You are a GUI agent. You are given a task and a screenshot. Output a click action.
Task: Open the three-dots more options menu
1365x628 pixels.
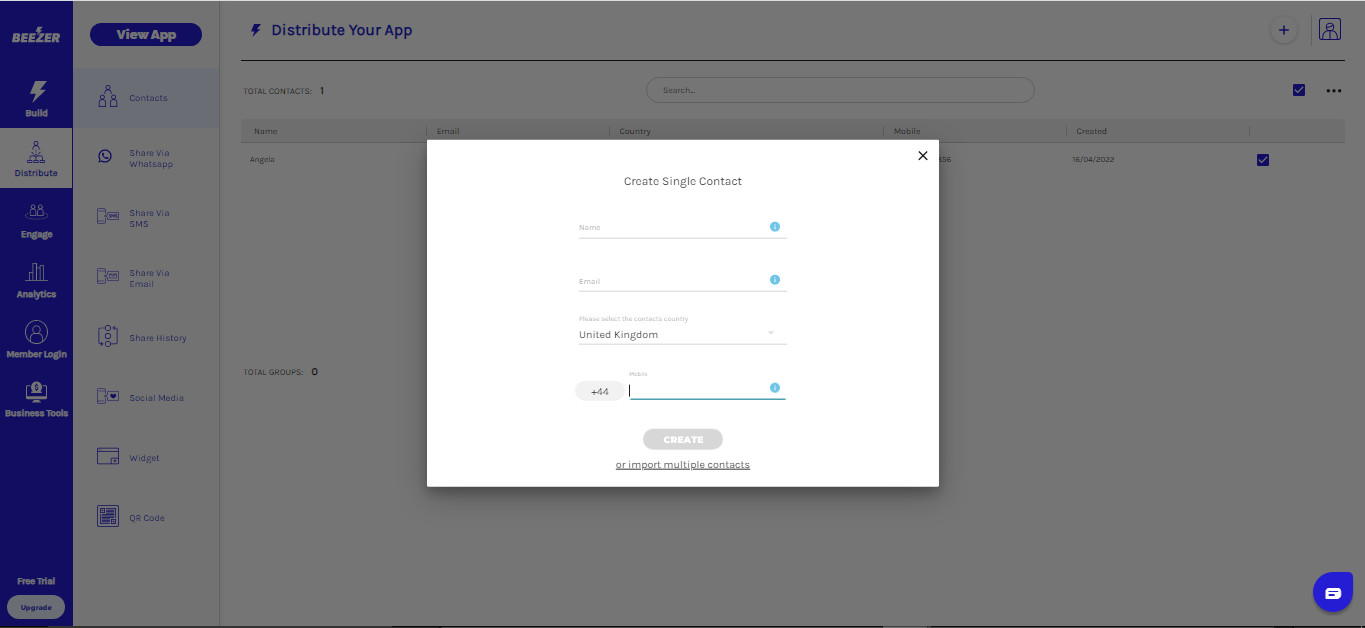(x=1333, y=91)
